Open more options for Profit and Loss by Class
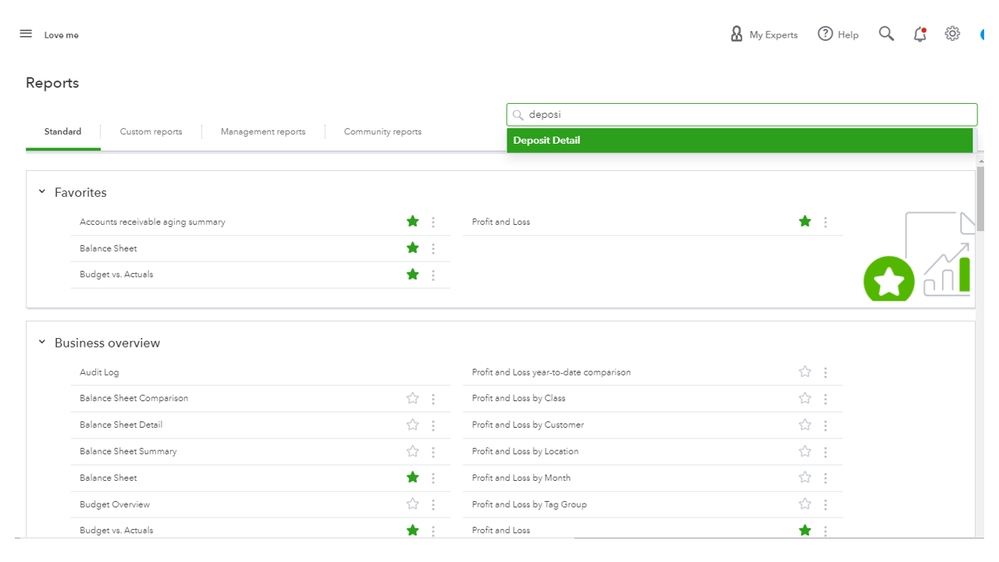 (825, 399)
